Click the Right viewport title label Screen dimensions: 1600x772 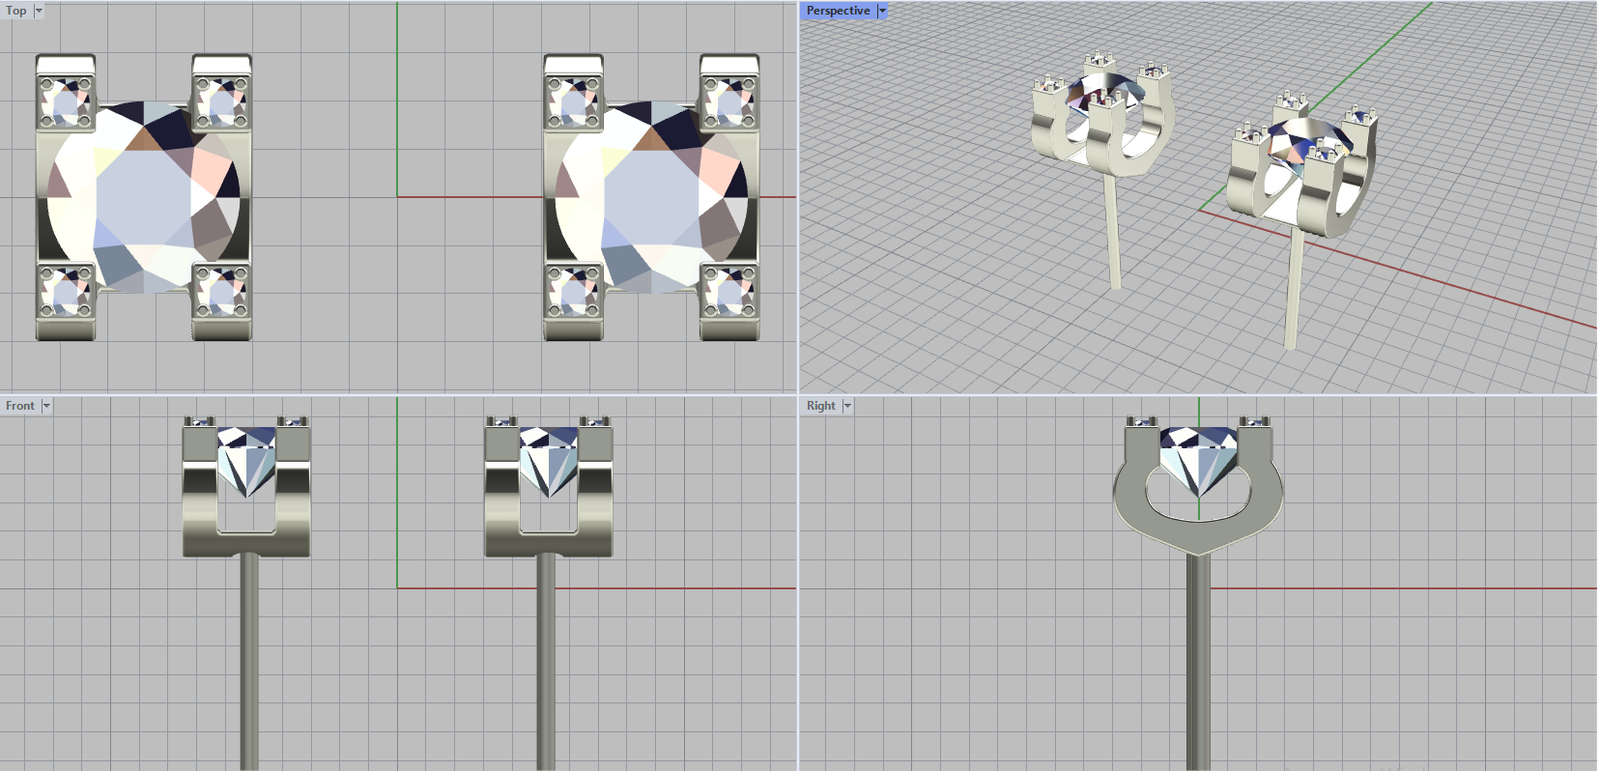(820, 406)
